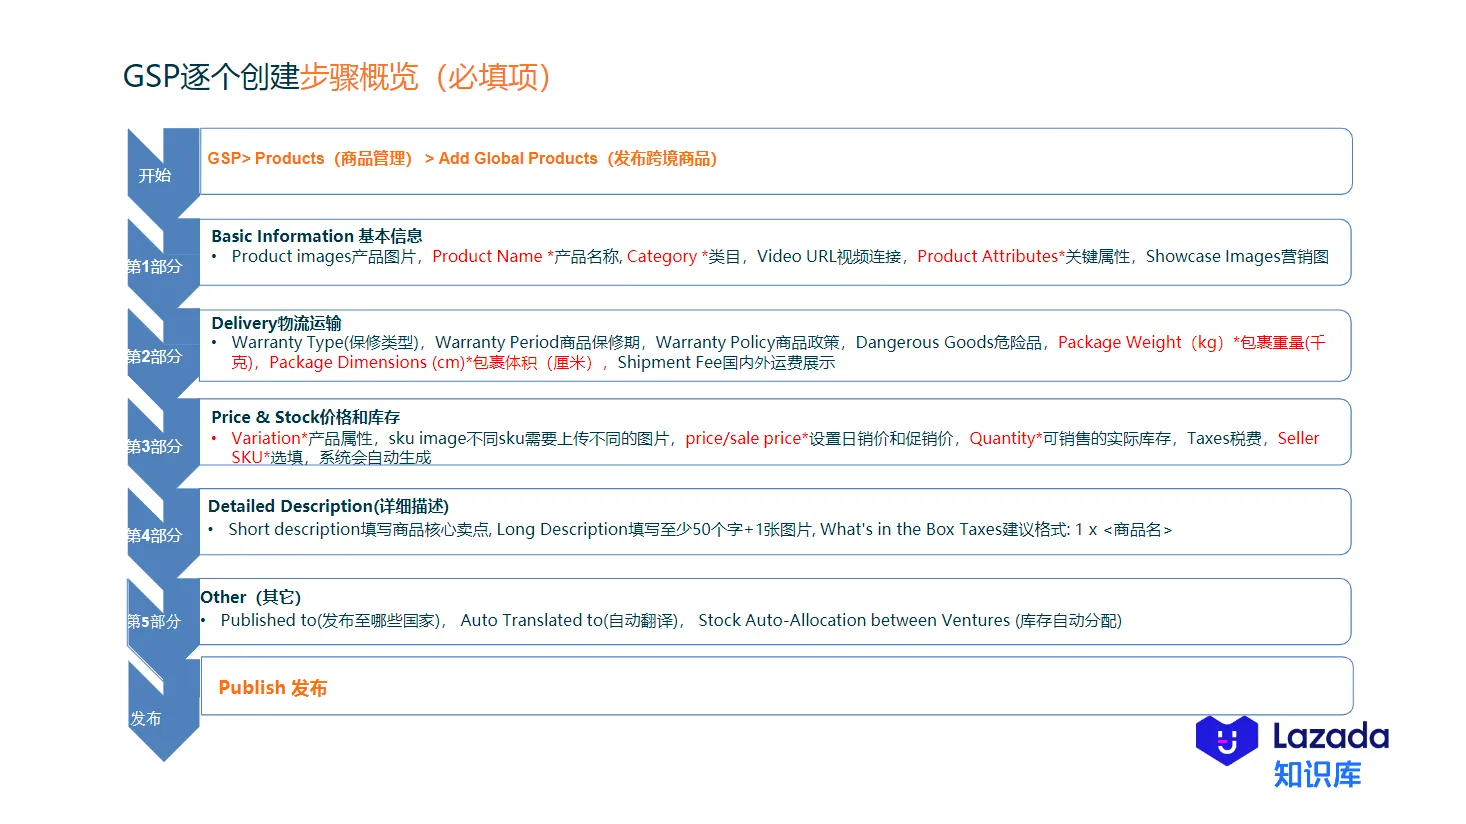The height and width of the screenshot is (824, 1466).
Task: Select the 第5部分 step arrow
Action: pos(150,621)
